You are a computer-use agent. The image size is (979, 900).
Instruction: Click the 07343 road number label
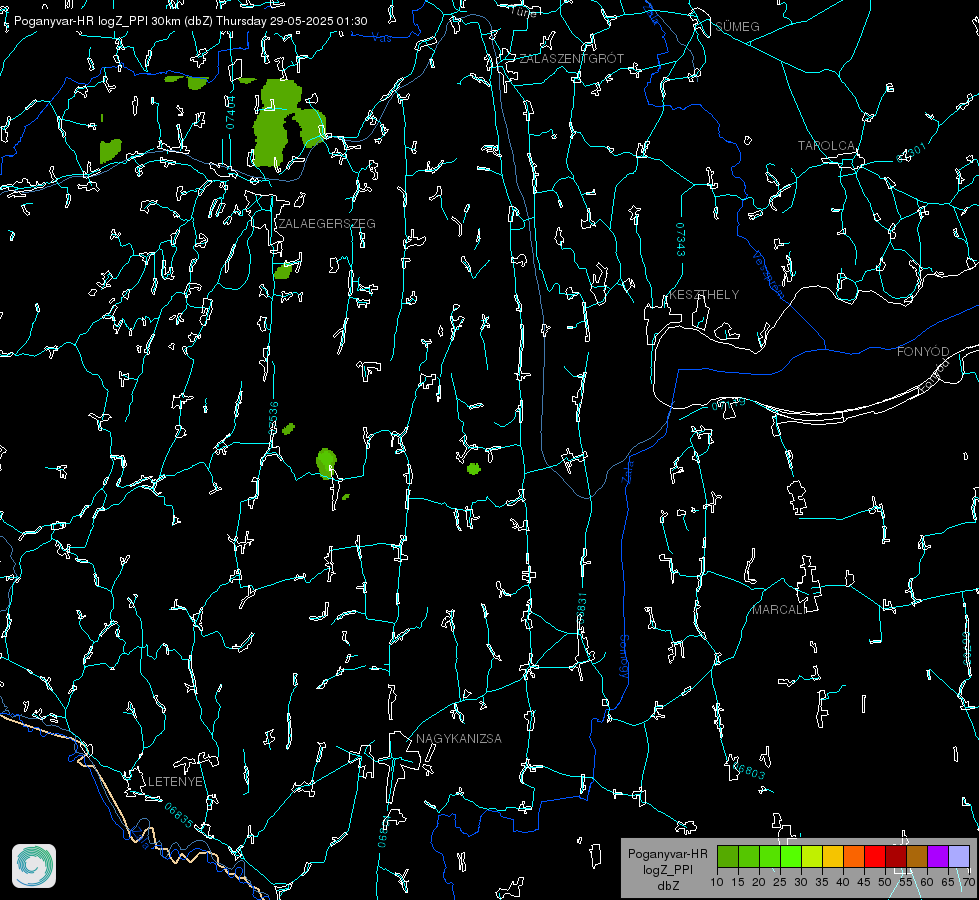[x=681, y=240]
